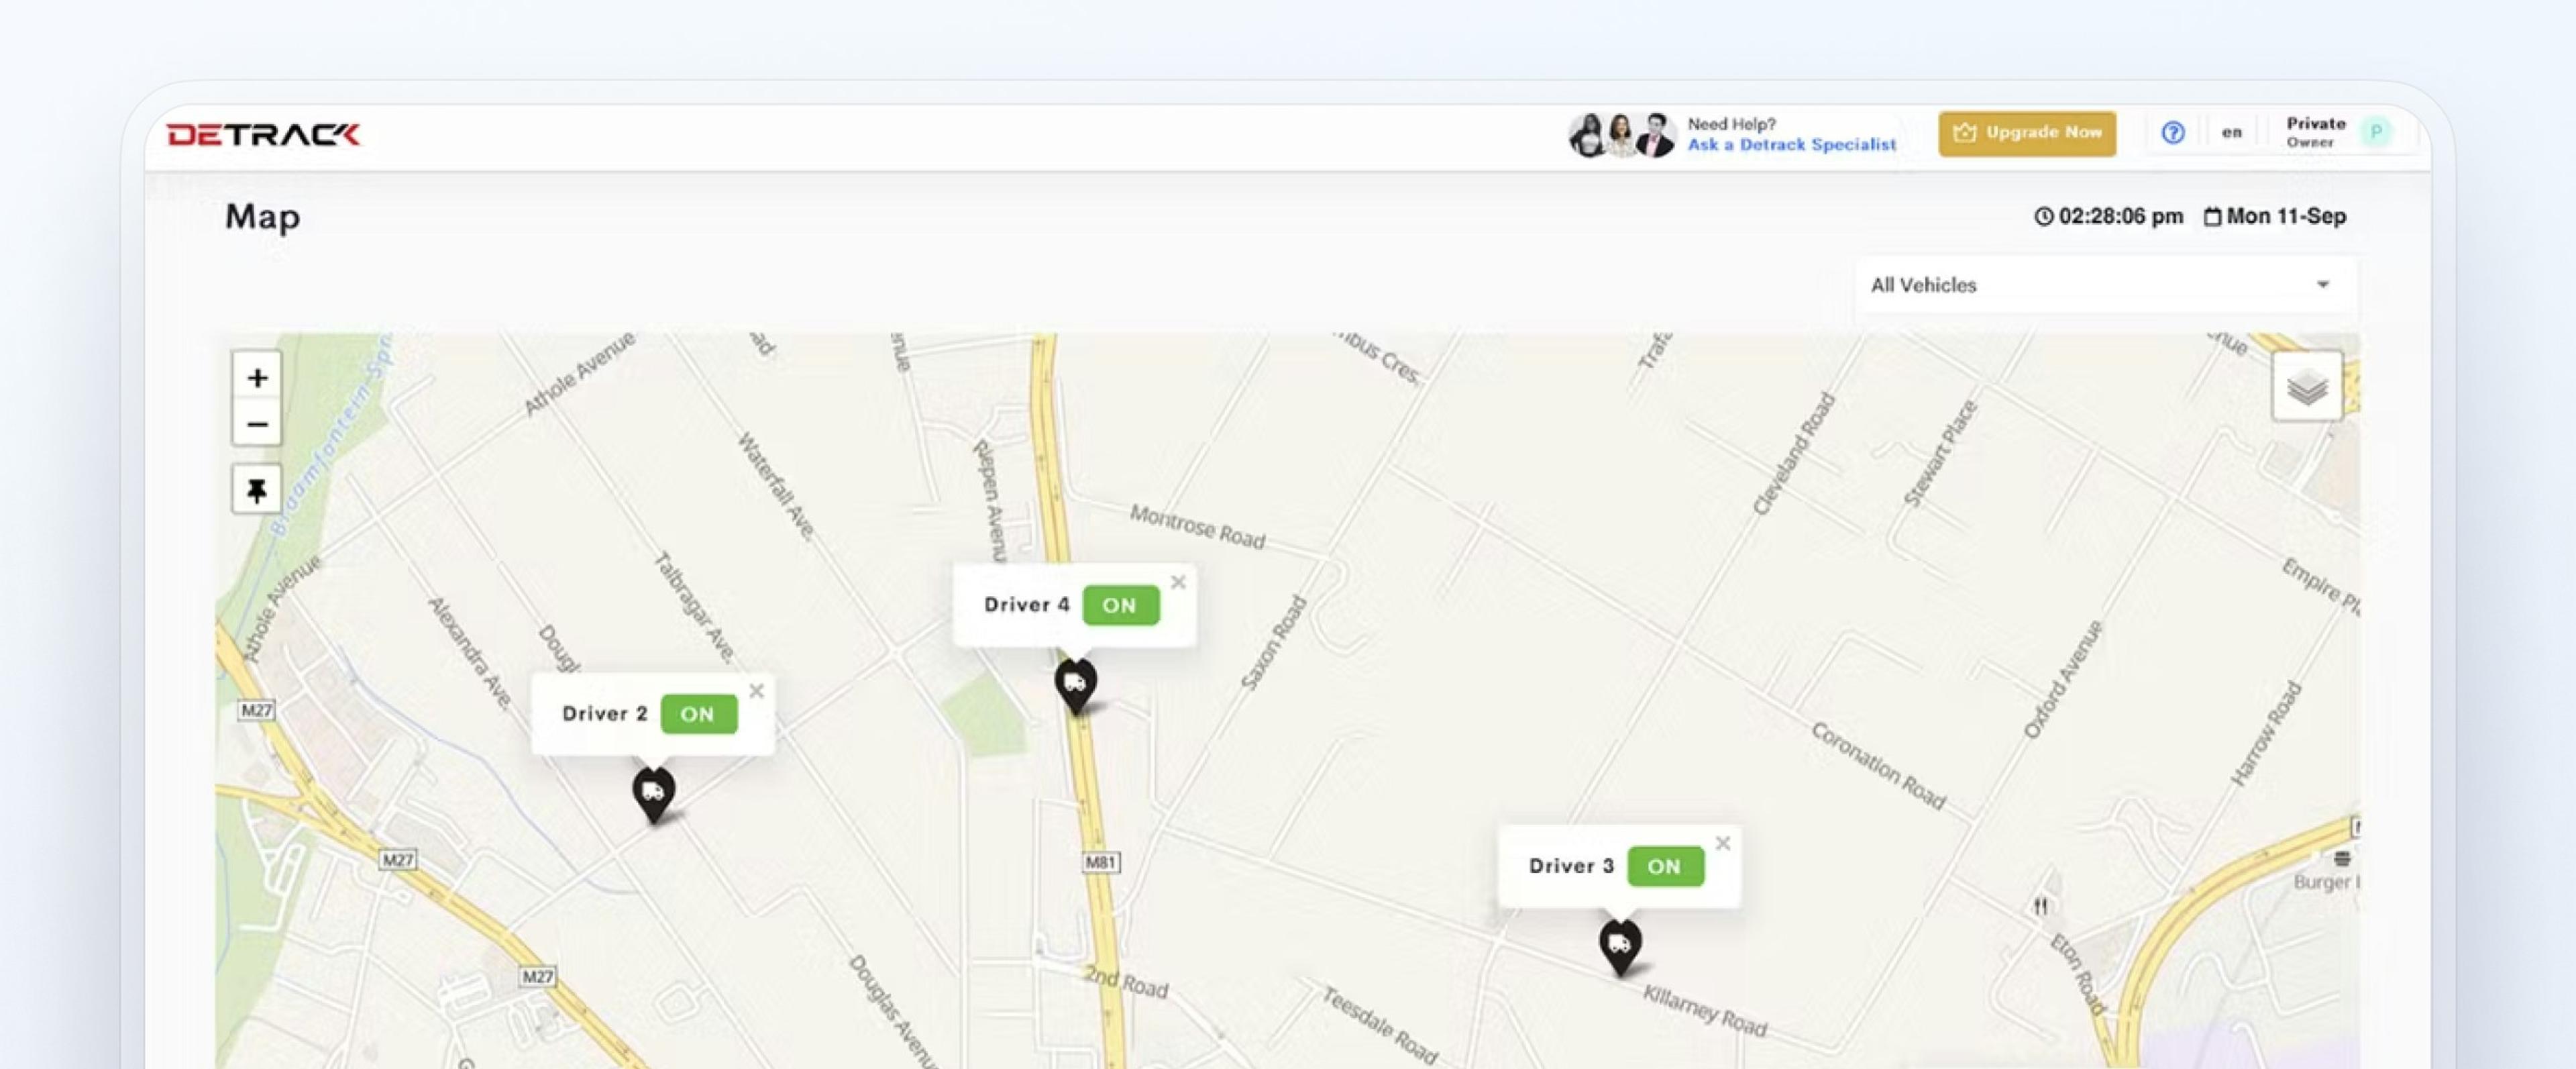2576x1069 pixels.
Task: Toggle Driver 2 ON status
Action: tap(699, 714)
